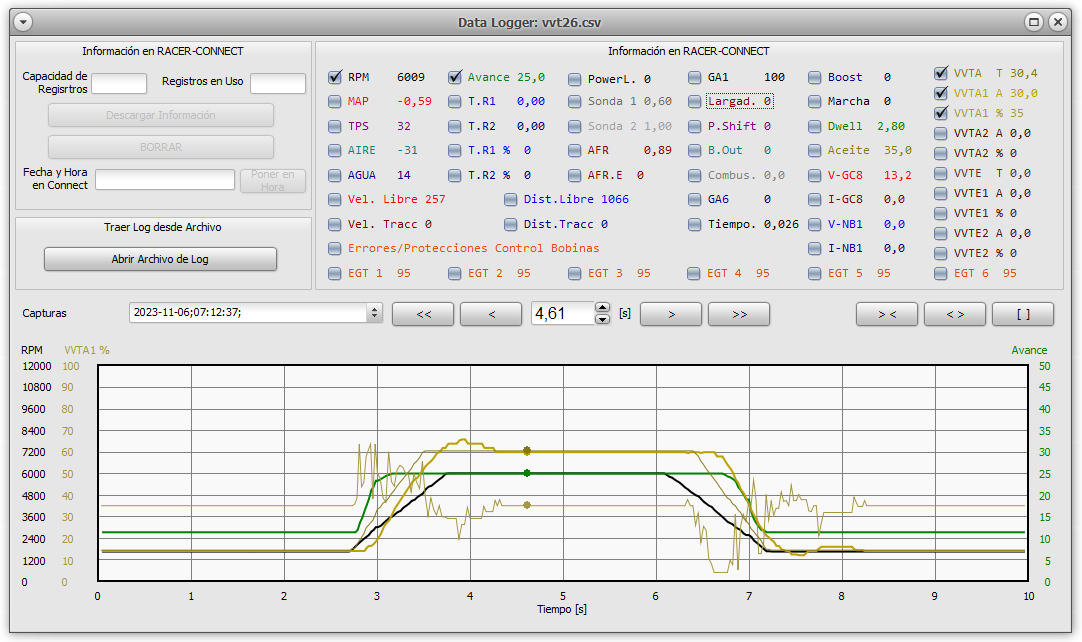Click the Descargar Información button
The height and width of the screenshot is (642, 1082).
tap(161, 115)
